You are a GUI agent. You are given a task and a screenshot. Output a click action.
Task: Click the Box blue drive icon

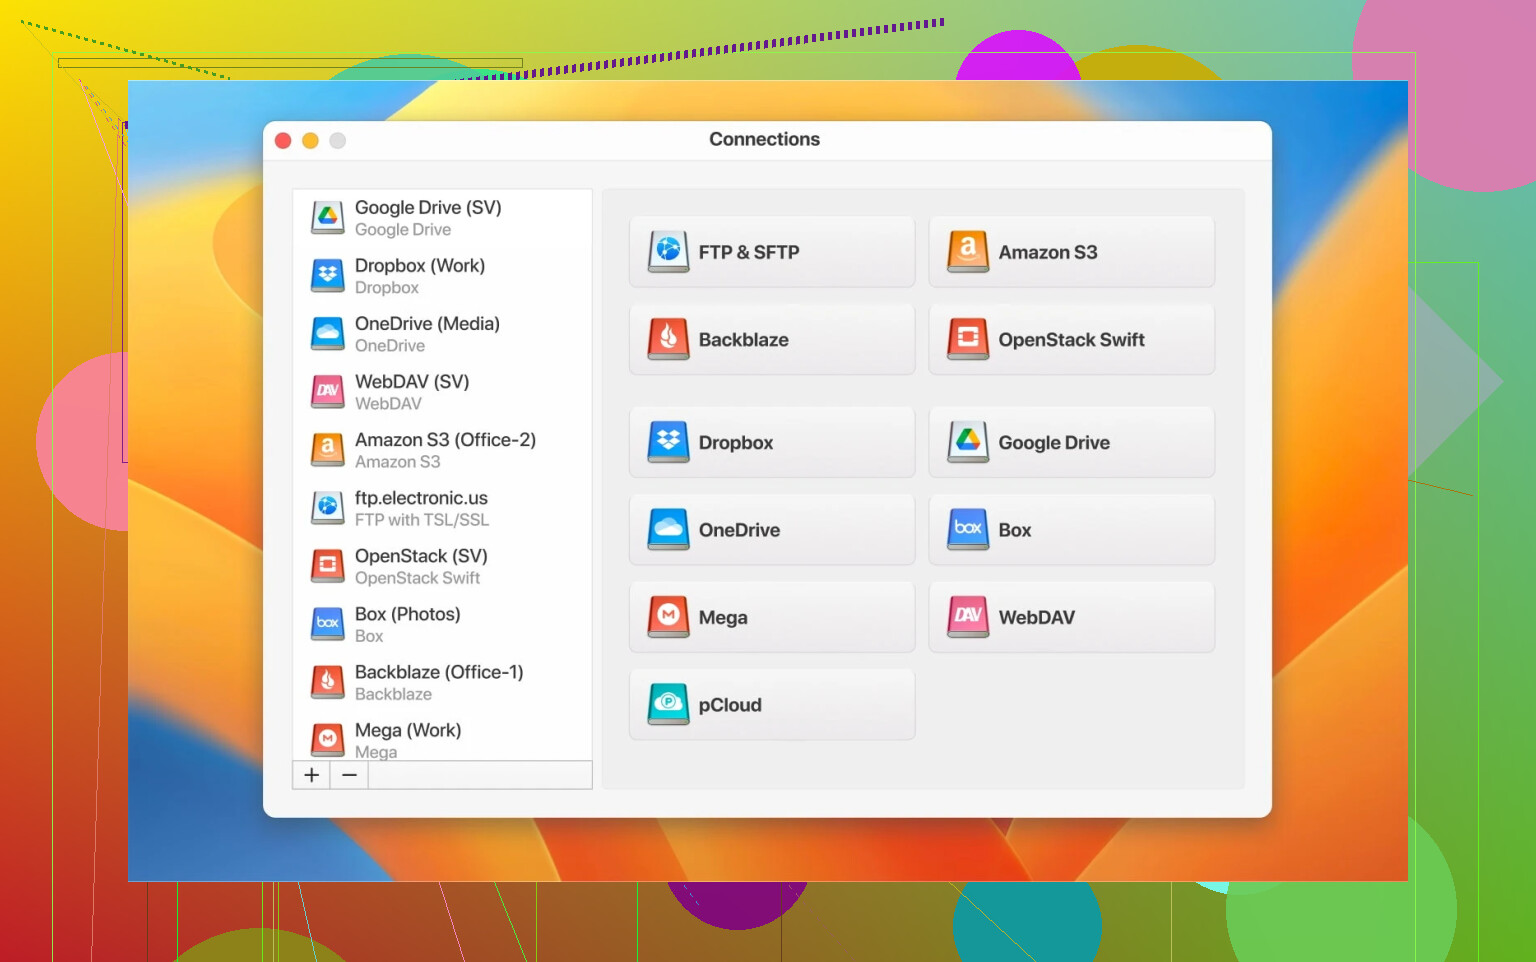[967, 530]
